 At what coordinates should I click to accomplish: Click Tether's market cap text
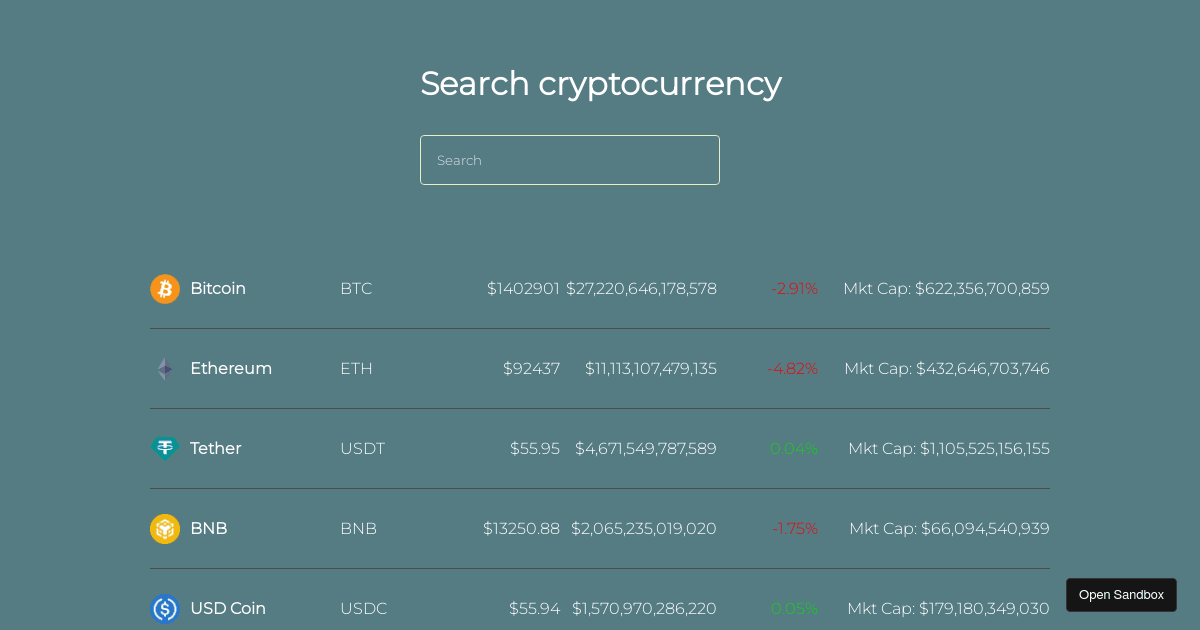[x=949, y=448]
